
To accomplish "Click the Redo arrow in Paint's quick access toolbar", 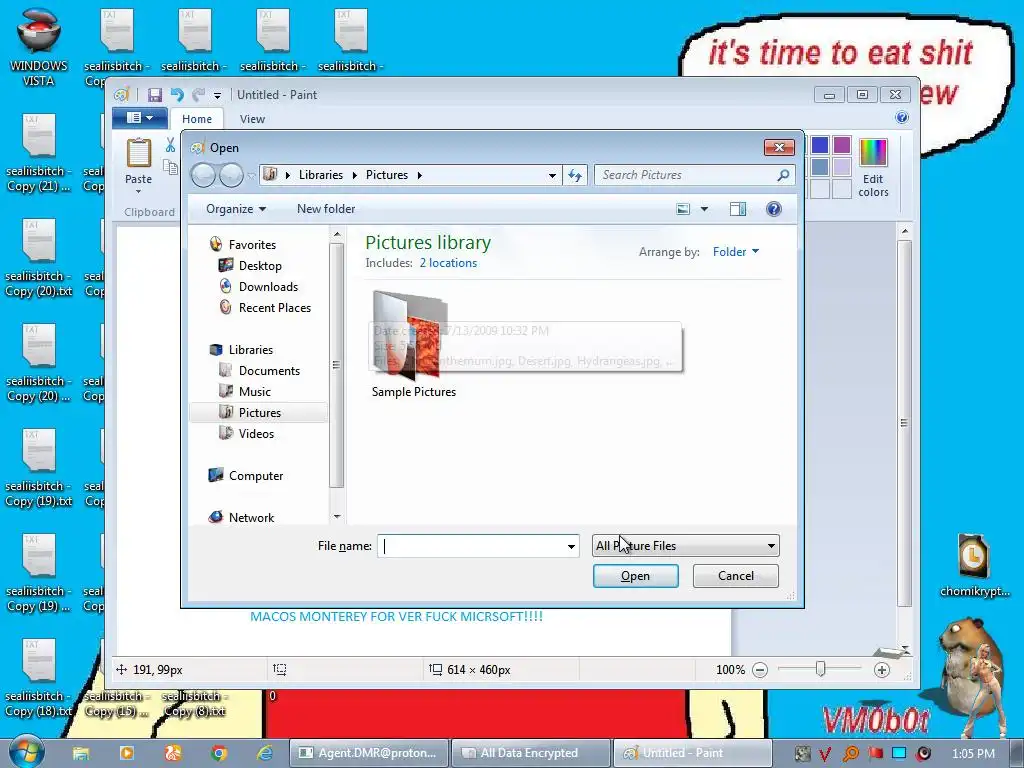I will (x=199, y=95).
